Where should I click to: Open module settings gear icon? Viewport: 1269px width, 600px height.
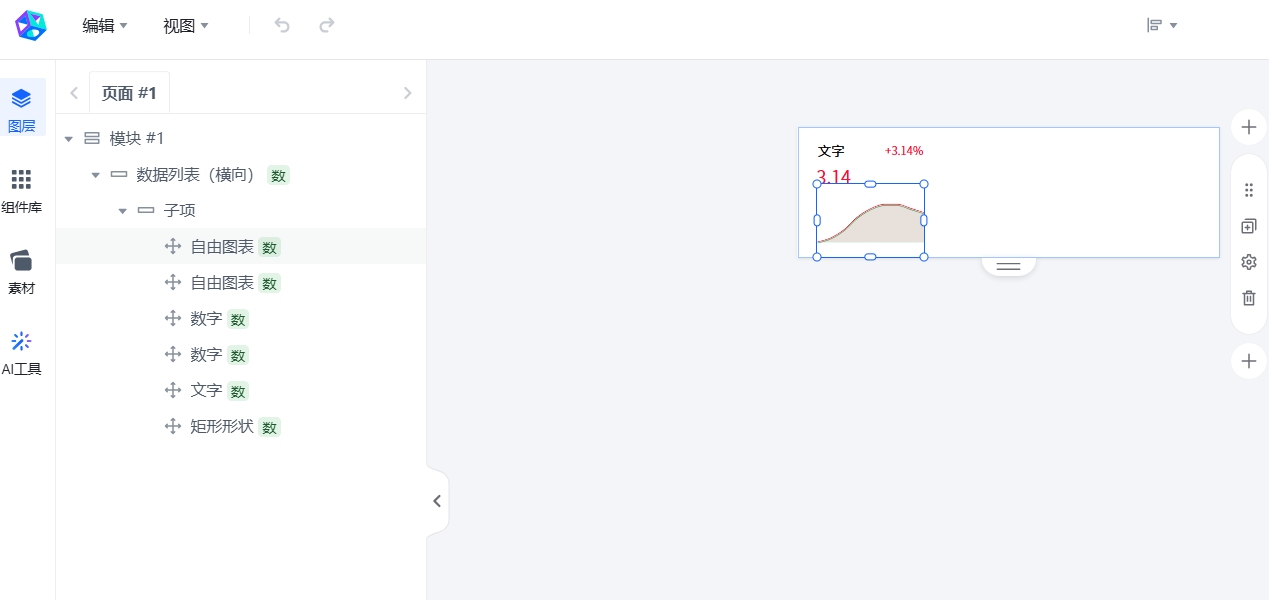click(1248, 262)
